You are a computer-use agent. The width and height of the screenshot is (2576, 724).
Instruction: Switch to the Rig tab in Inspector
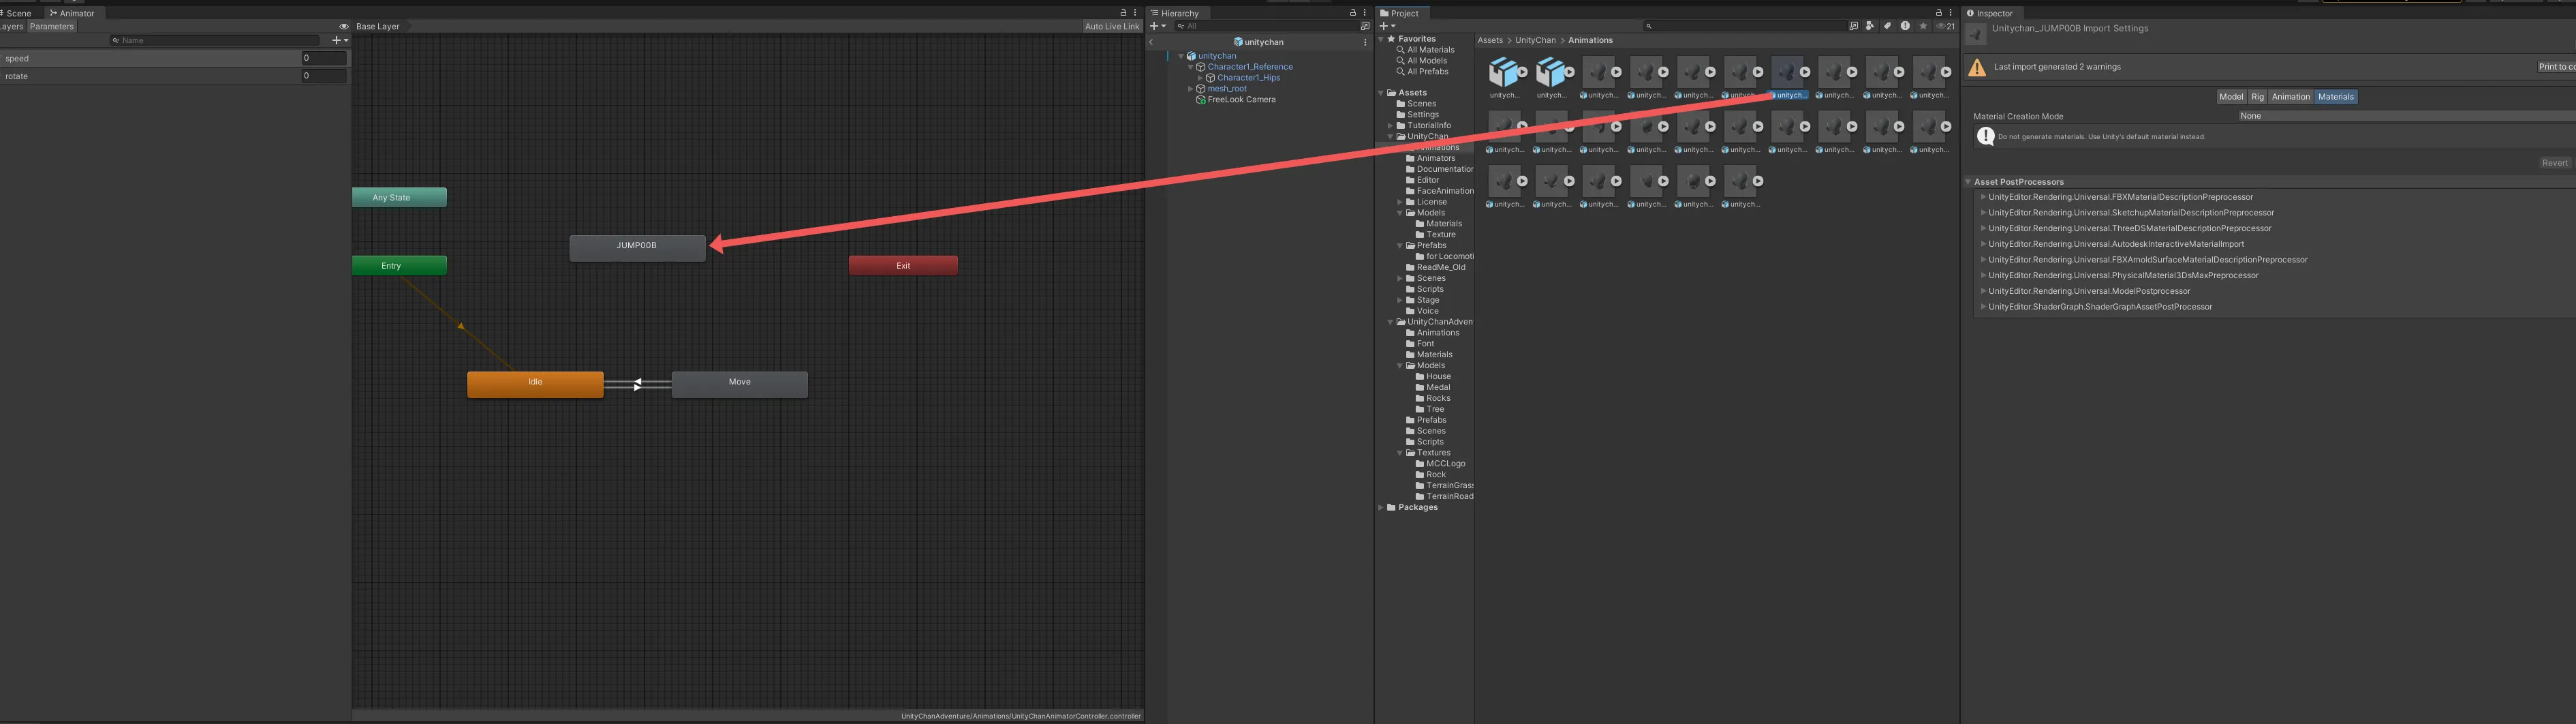point(2257,97)
